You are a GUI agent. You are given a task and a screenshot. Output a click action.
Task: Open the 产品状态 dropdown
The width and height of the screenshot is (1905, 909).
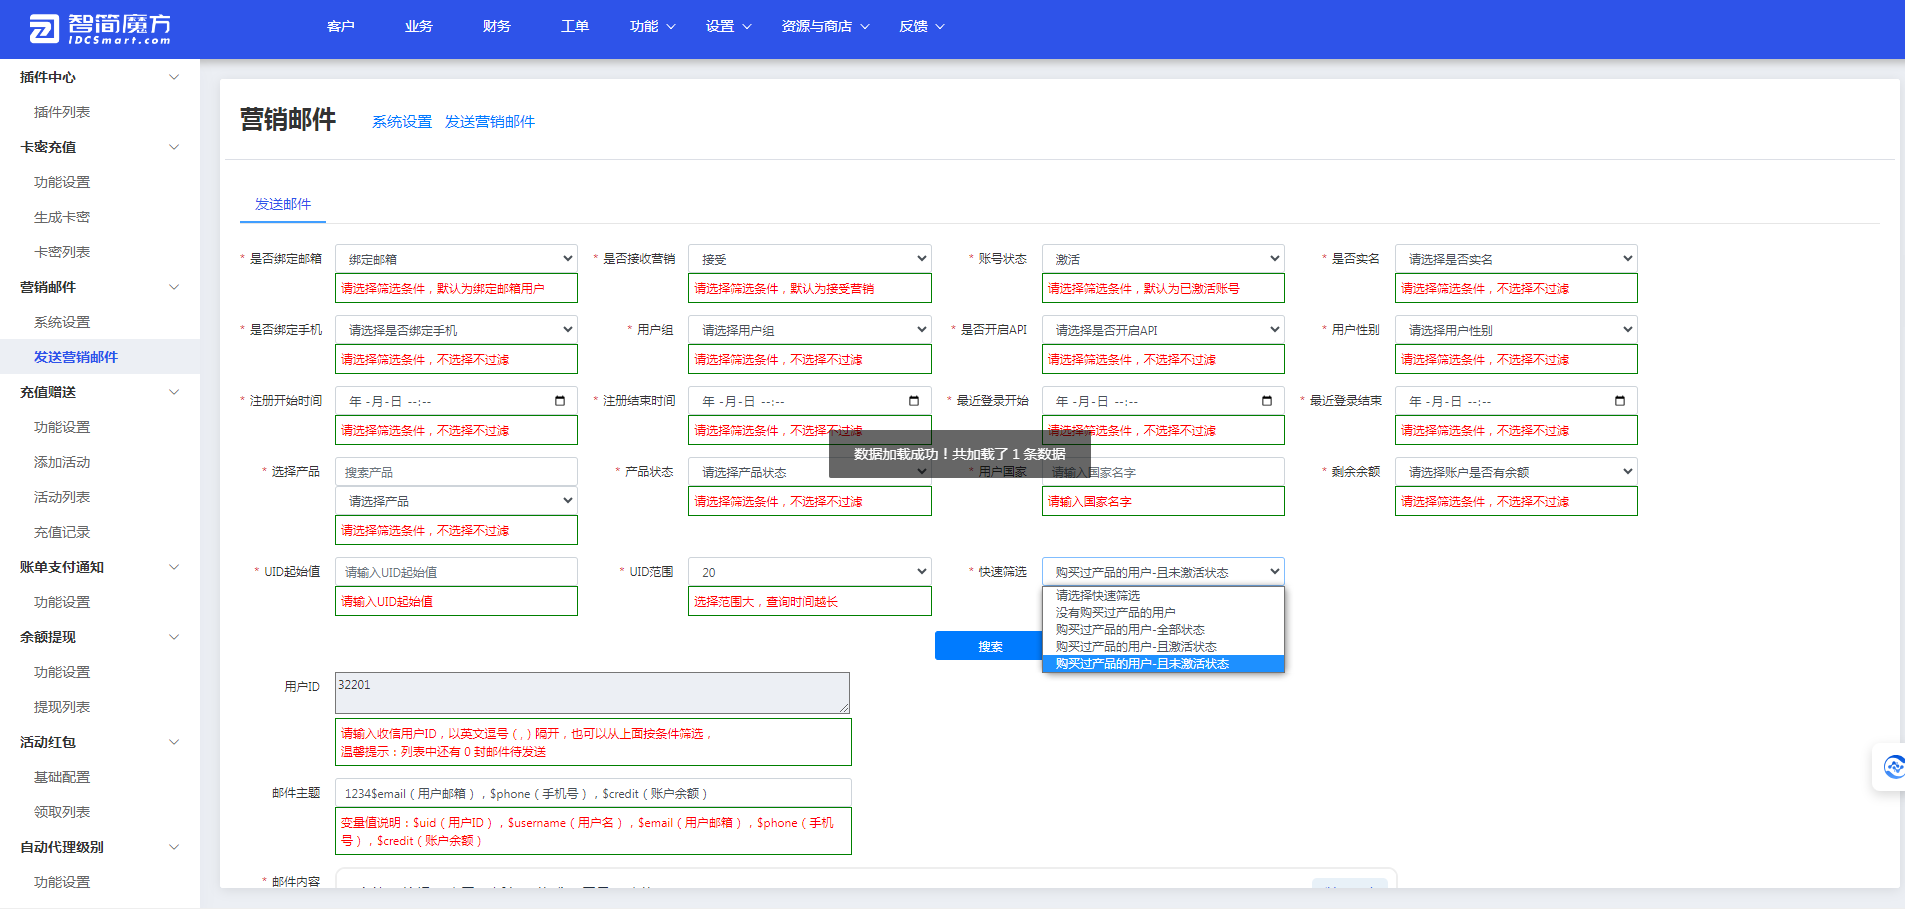click(810, 472)
